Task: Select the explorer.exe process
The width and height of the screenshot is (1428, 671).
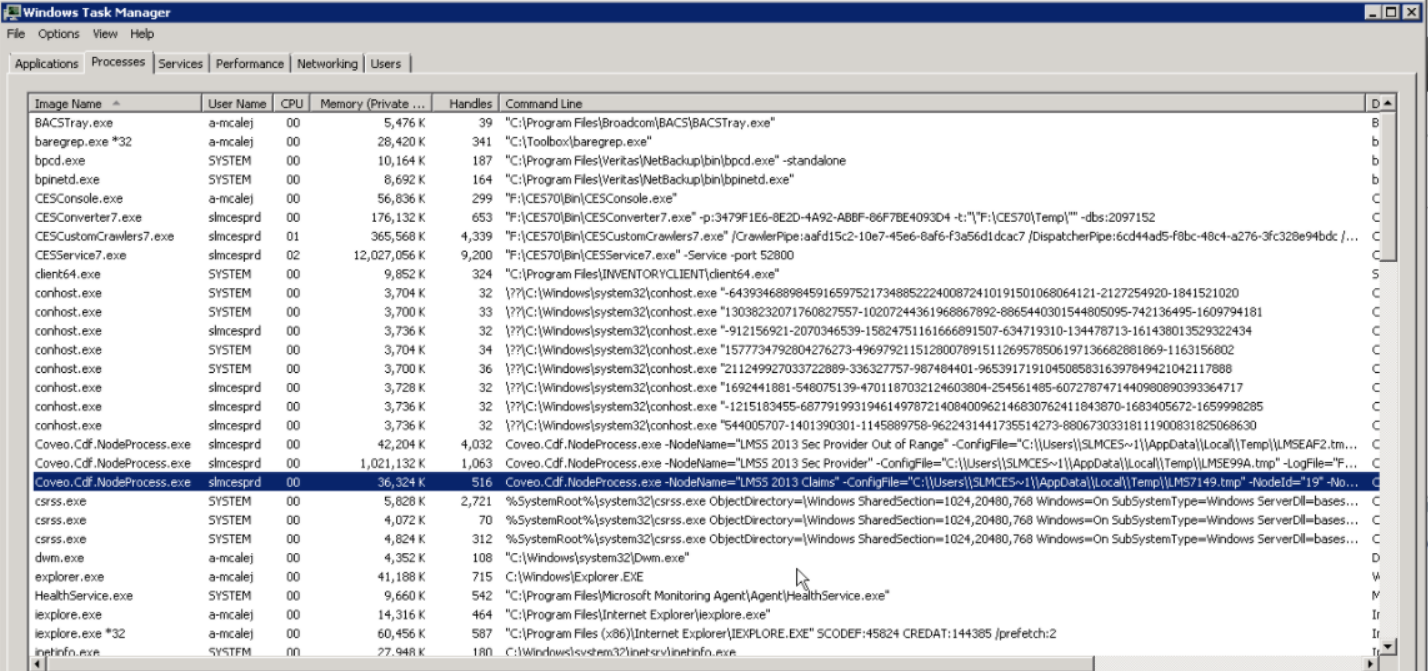Action: point(705,577)
